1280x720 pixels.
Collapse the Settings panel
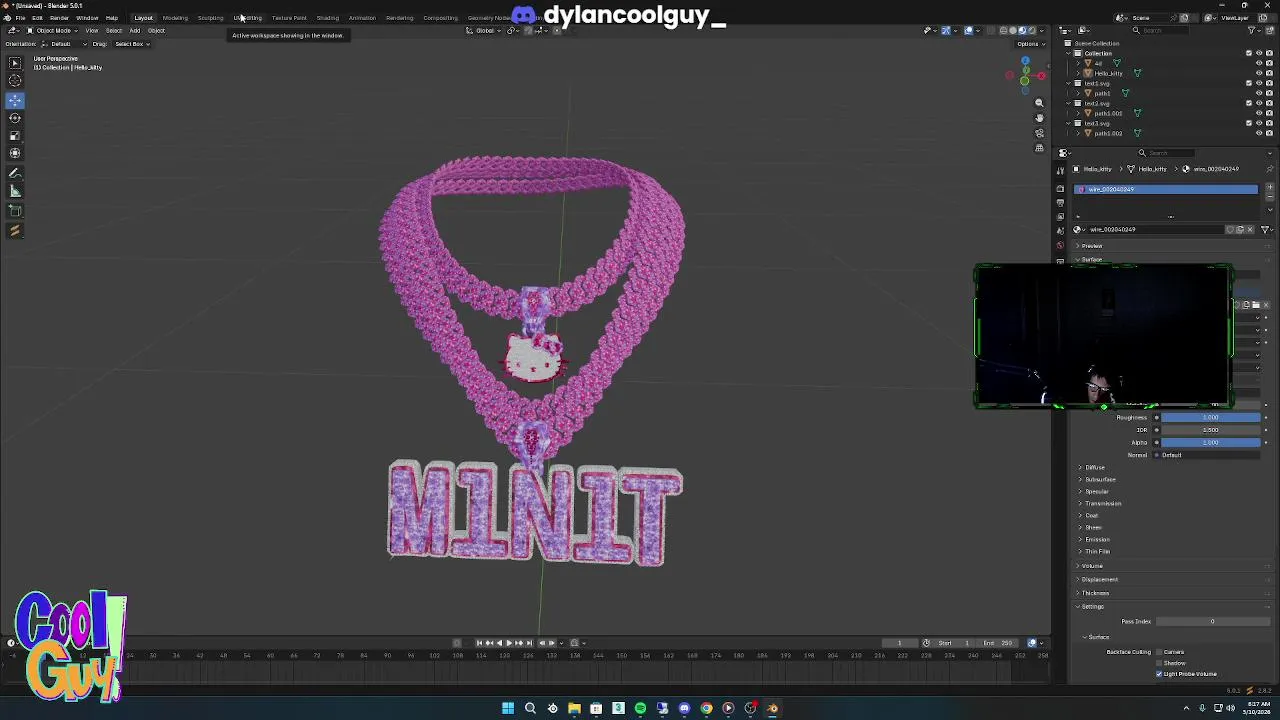point(1090,606)
